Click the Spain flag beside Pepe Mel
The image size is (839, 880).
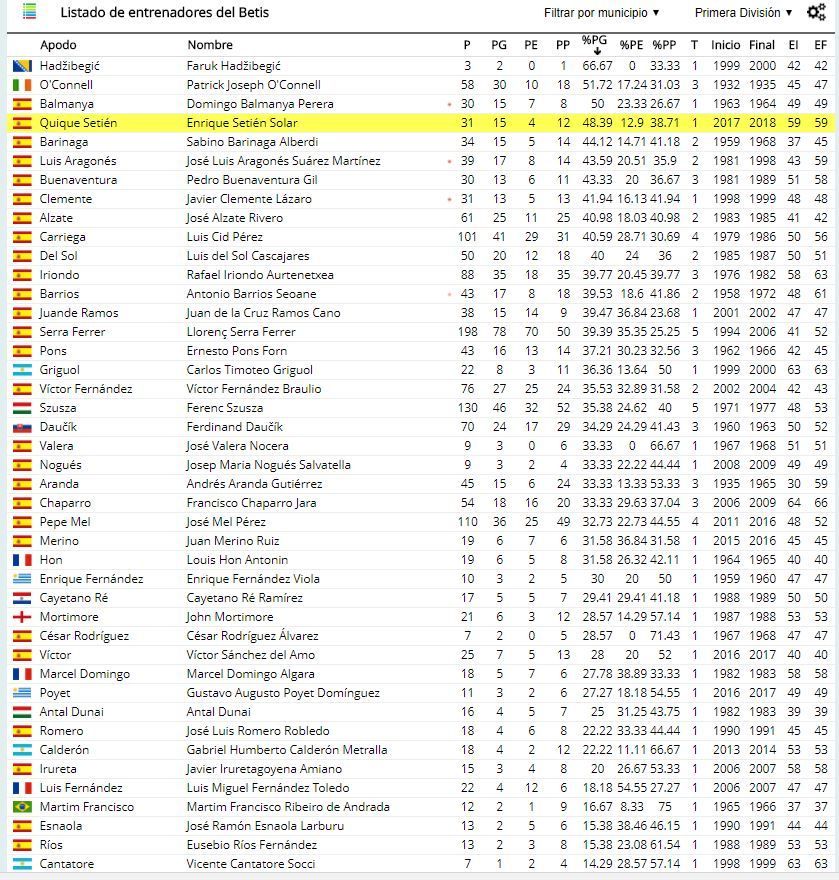pyautogui.click(x=22, y=522)
